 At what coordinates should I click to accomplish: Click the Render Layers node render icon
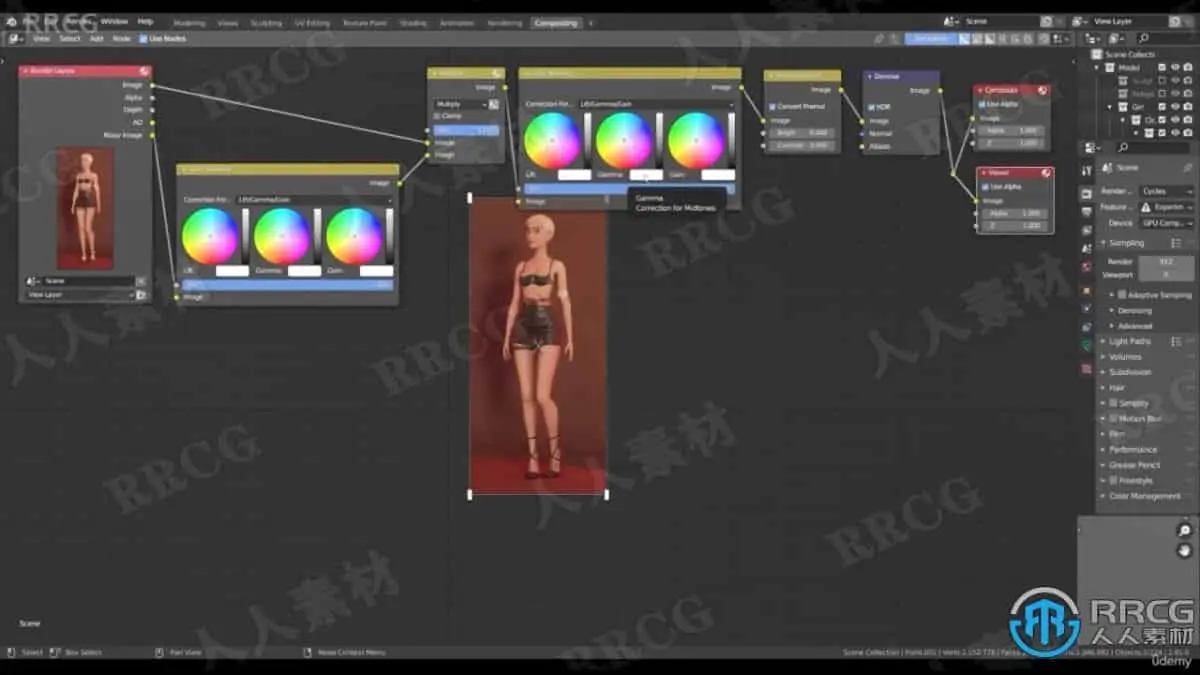tap(144, 71)
